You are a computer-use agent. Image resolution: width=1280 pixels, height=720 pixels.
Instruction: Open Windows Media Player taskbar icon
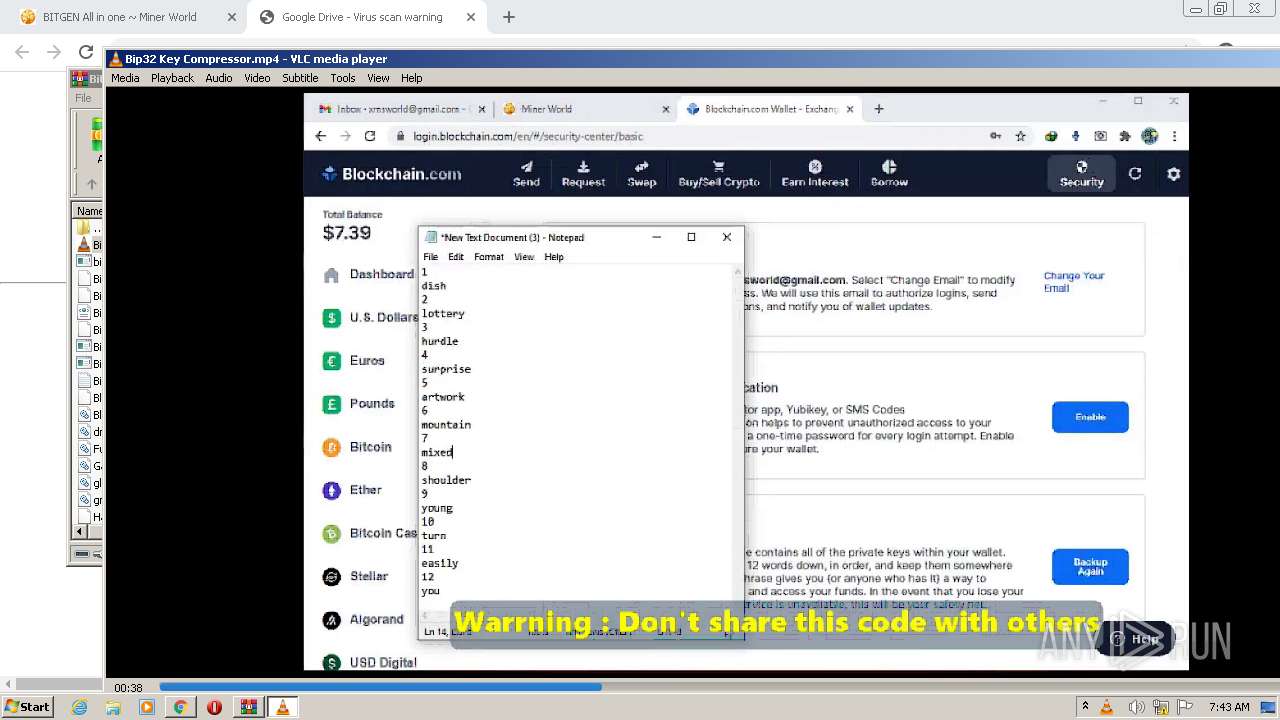pos(147,707)
